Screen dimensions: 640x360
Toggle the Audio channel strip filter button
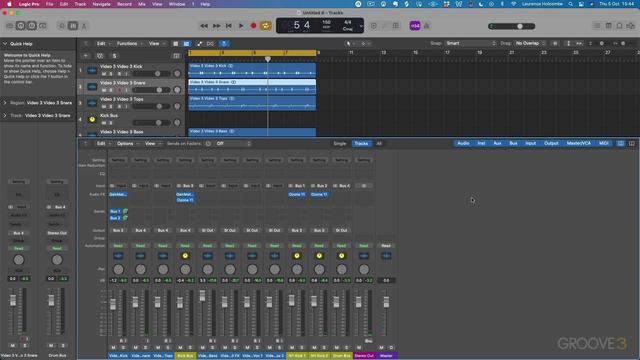click(x=463, y=143)
